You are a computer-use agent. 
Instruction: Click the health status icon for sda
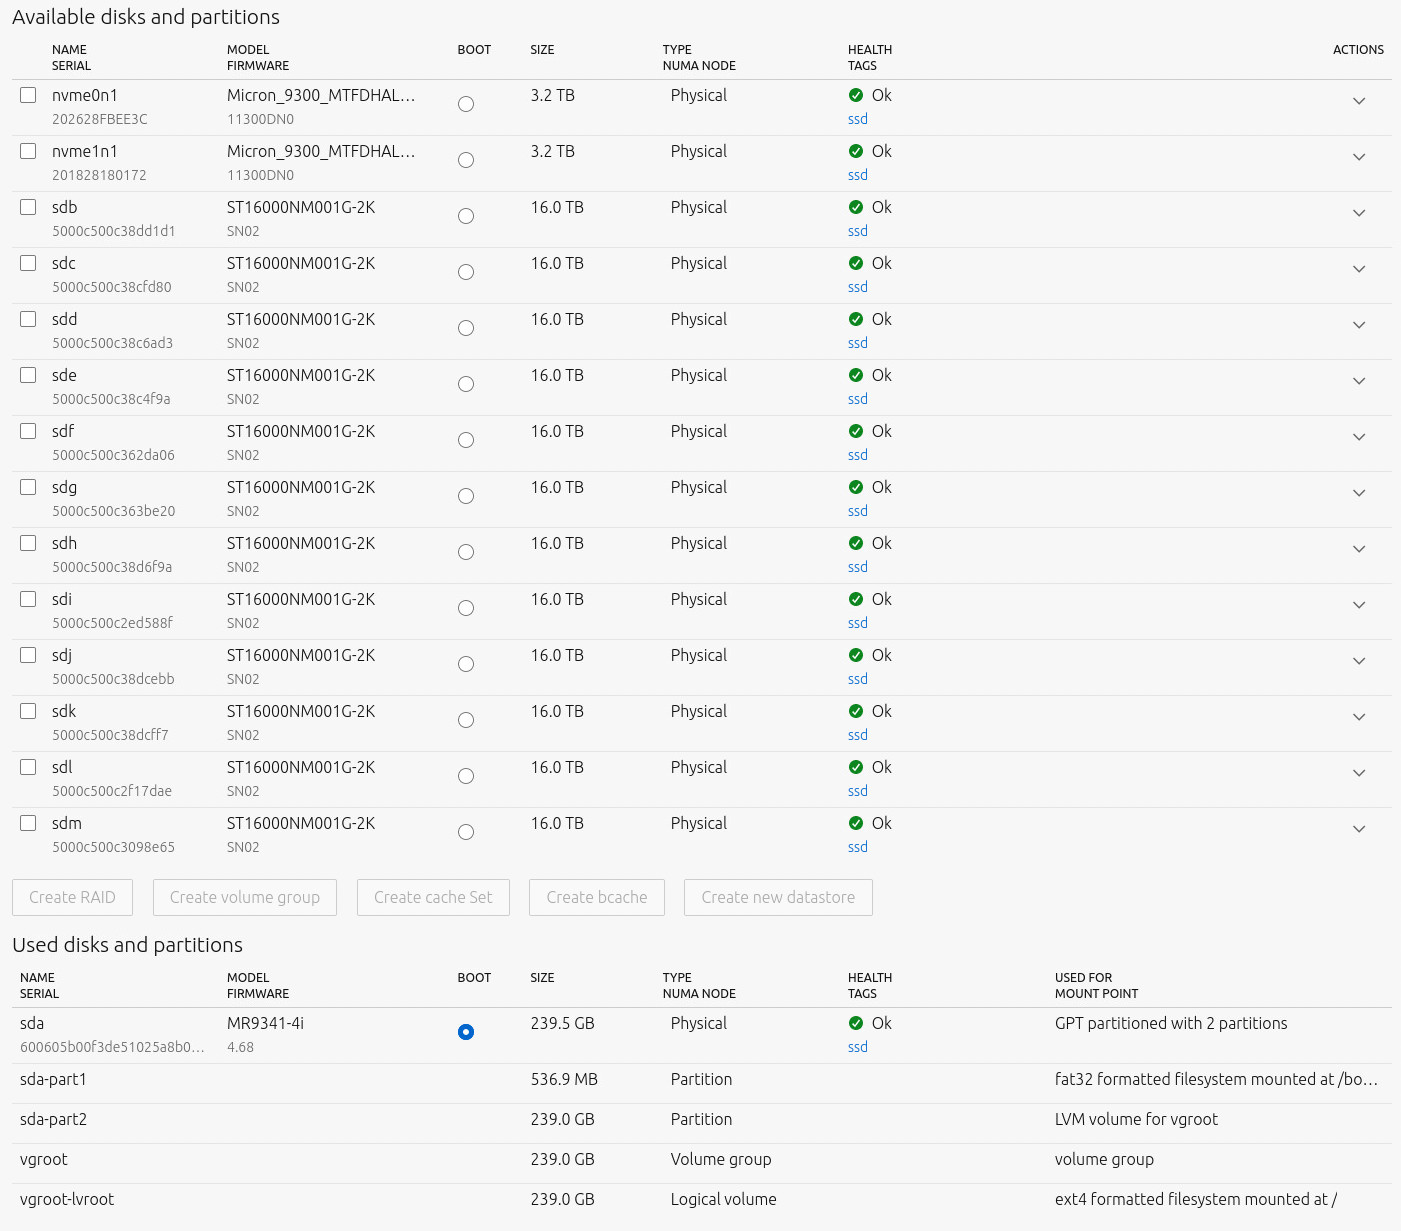(x=855, y=1024)
